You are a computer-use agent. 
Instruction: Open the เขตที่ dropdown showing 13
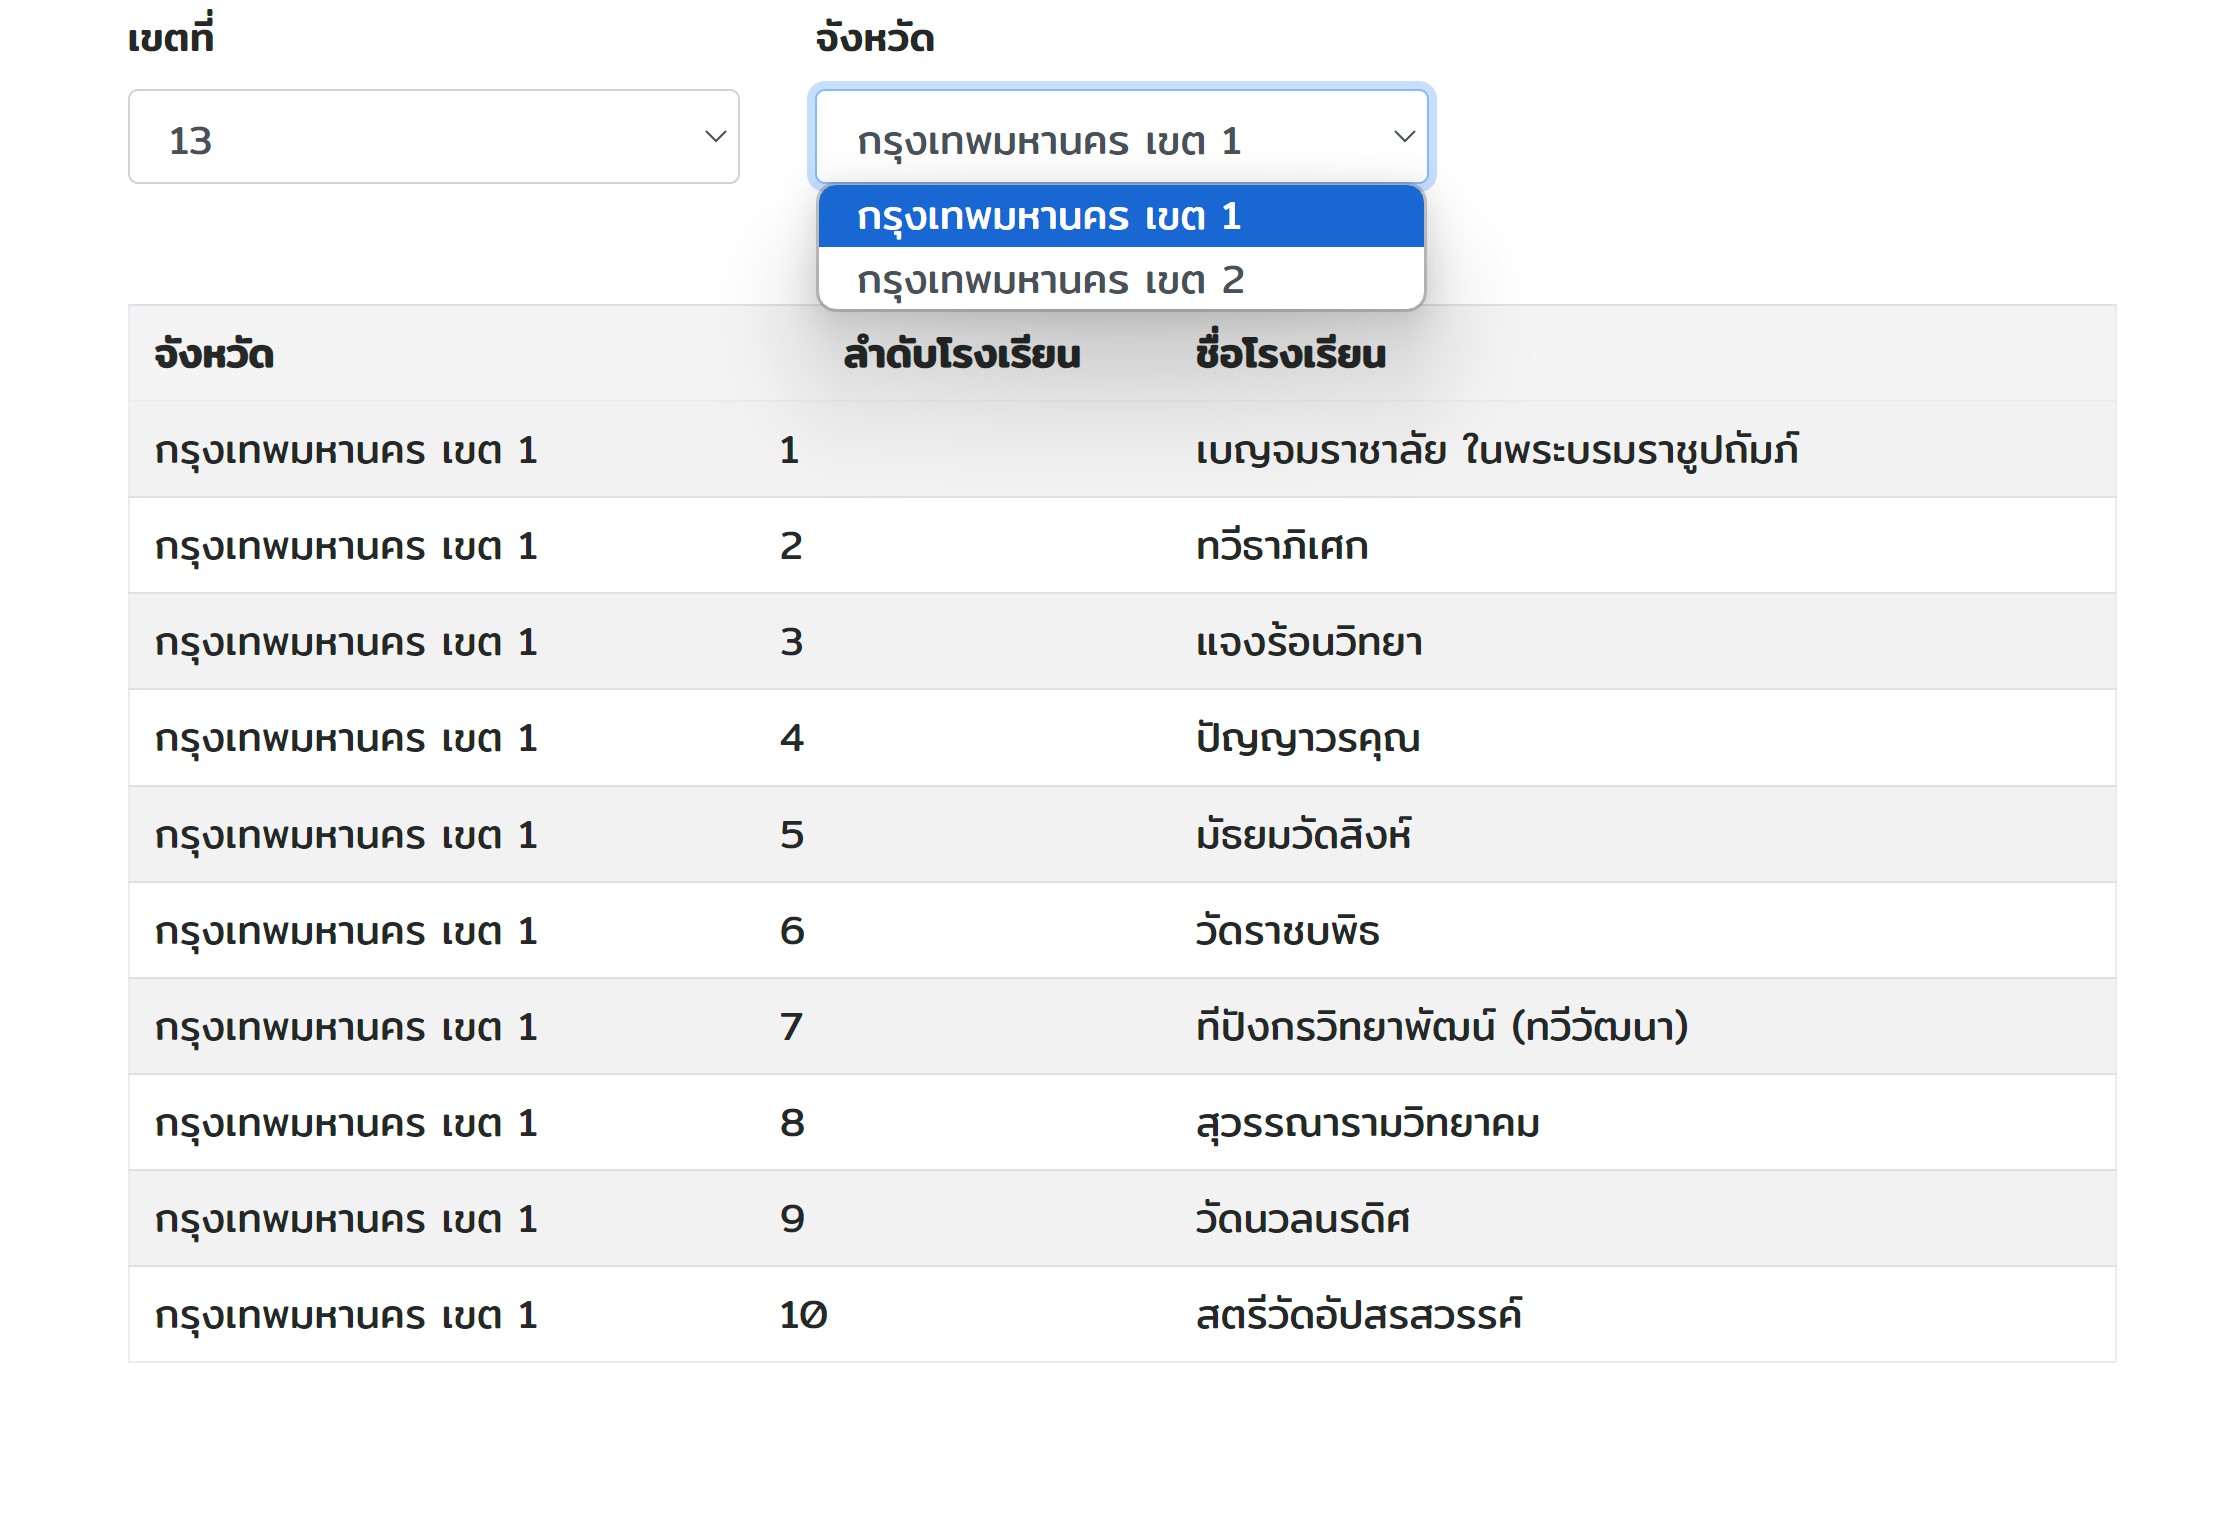(x=433, y=137)
